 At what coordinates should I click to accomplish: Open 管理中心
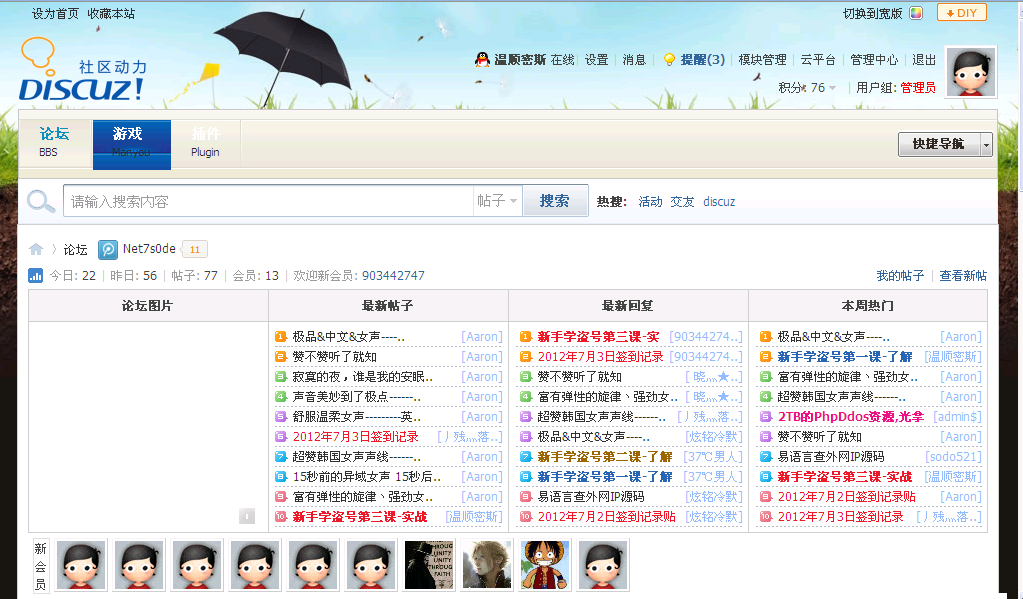click(874, 60)
